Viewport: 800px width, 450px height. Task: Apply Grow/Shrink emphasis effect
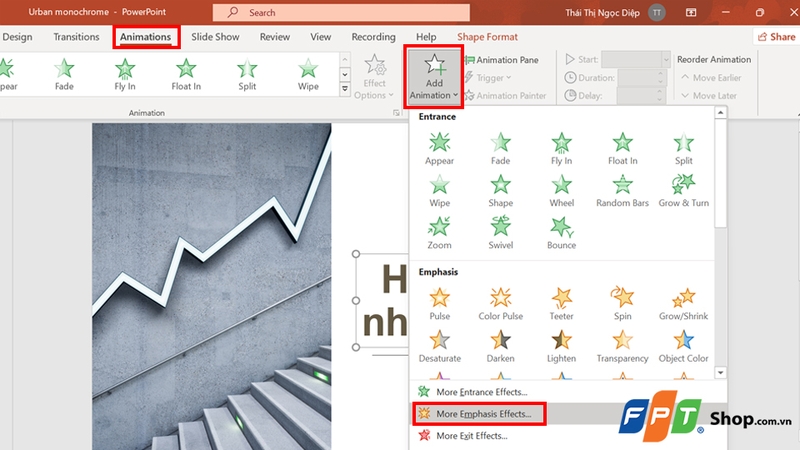click(x=684, y=304)
